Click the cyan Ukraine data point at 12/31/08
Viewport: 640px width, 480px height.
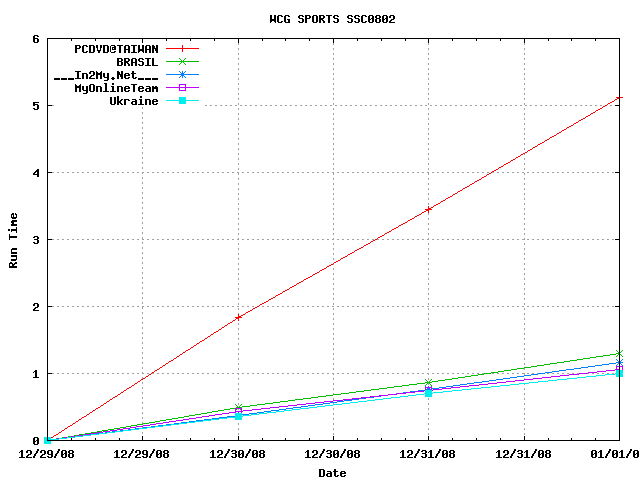pyautogui.click(x=429, y=393)
